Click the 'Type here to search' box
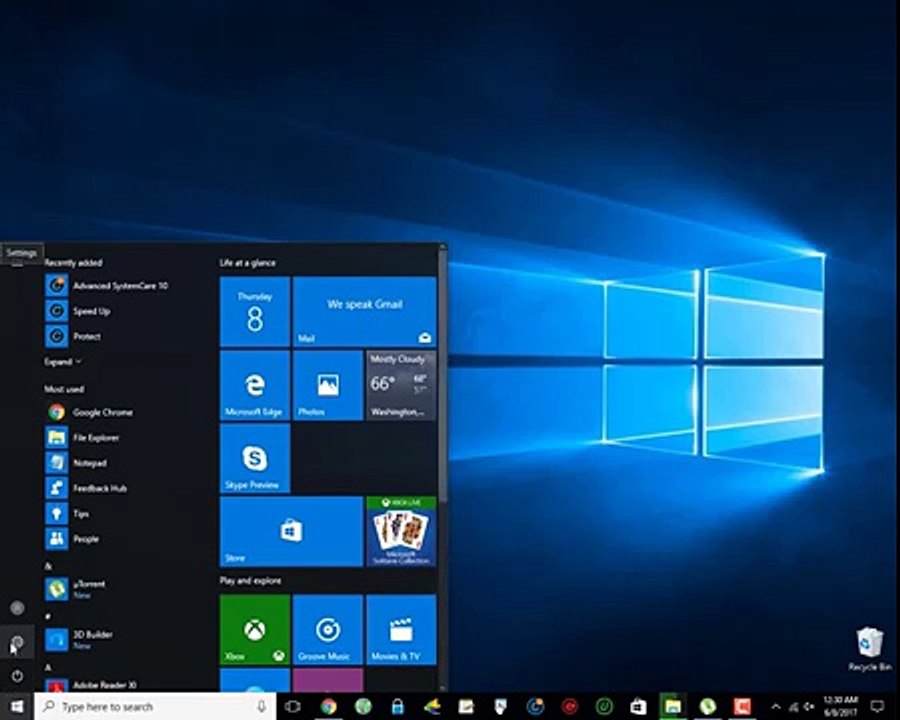This screenshot has height=720, width=900. coord(155,706)
